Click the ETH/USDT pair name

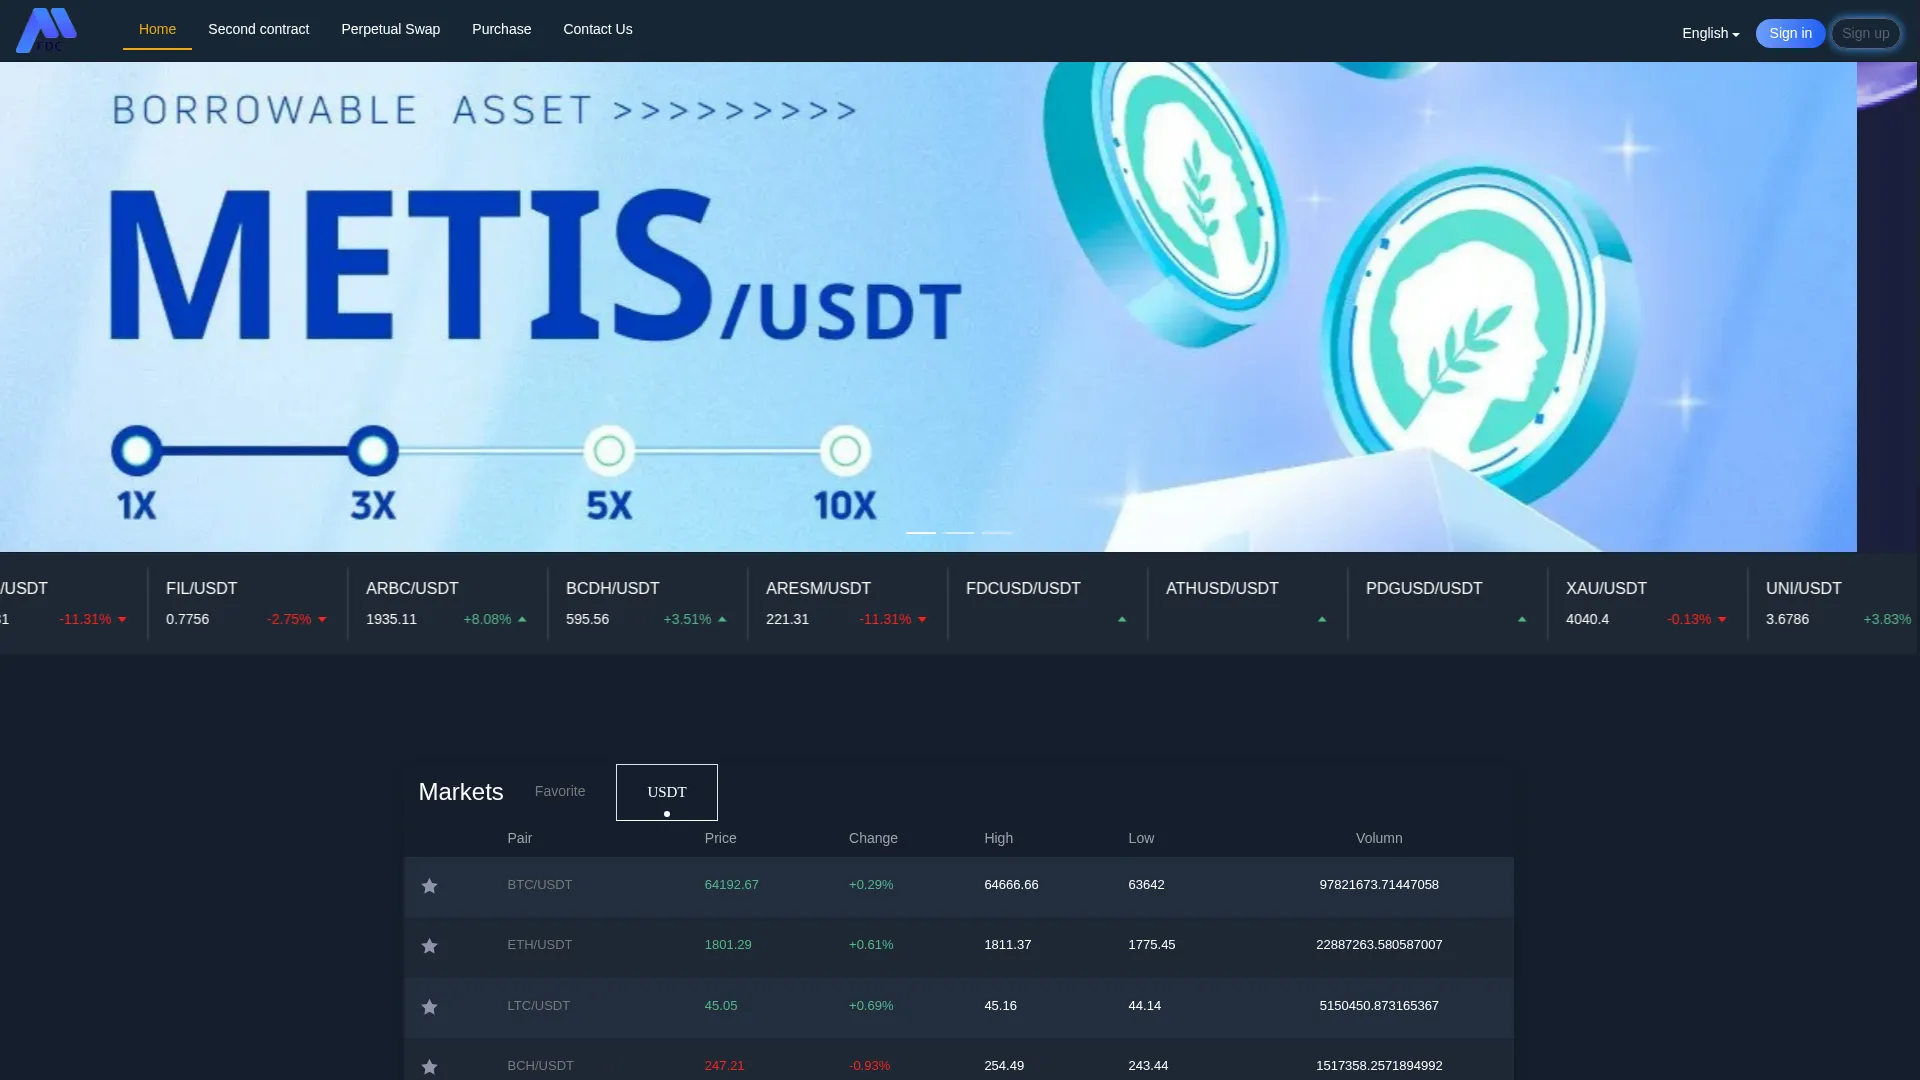coord(539,945)
